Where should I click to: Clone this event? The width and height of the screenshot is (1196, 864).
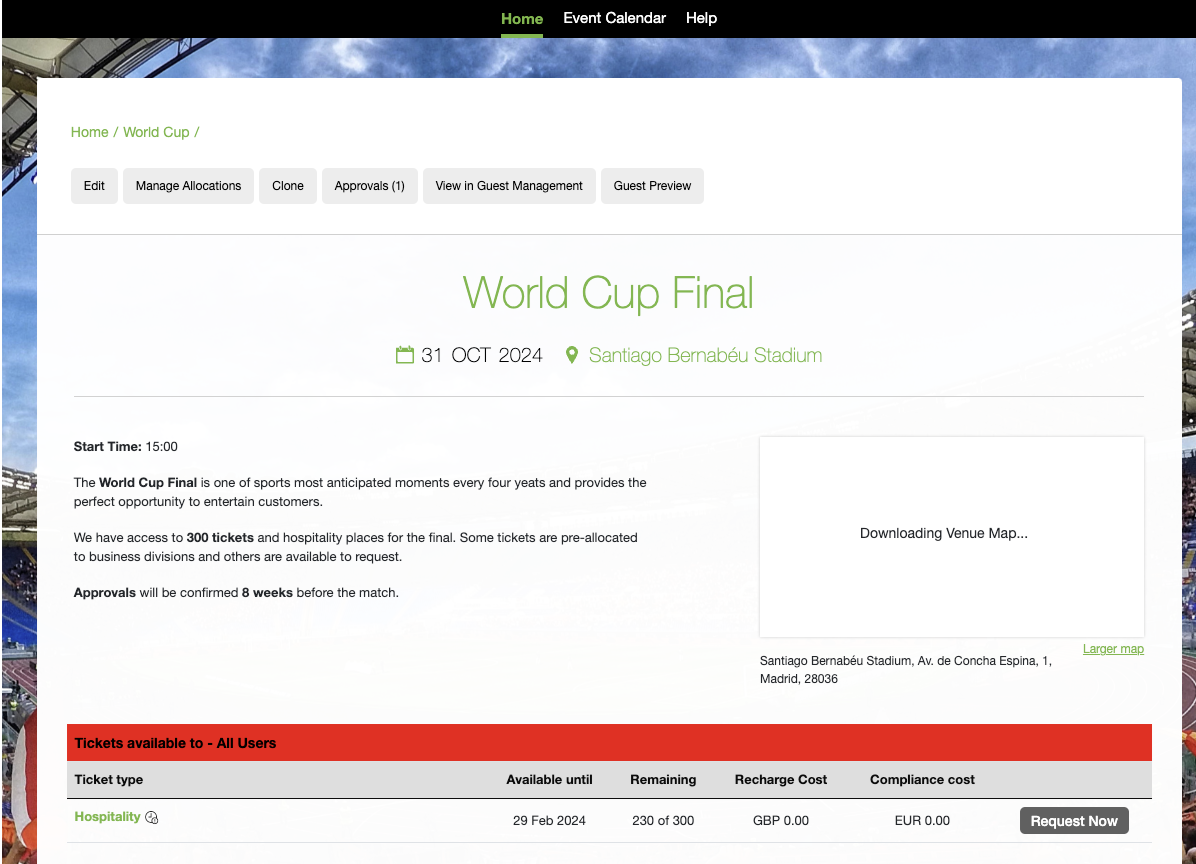click(288, 186)
